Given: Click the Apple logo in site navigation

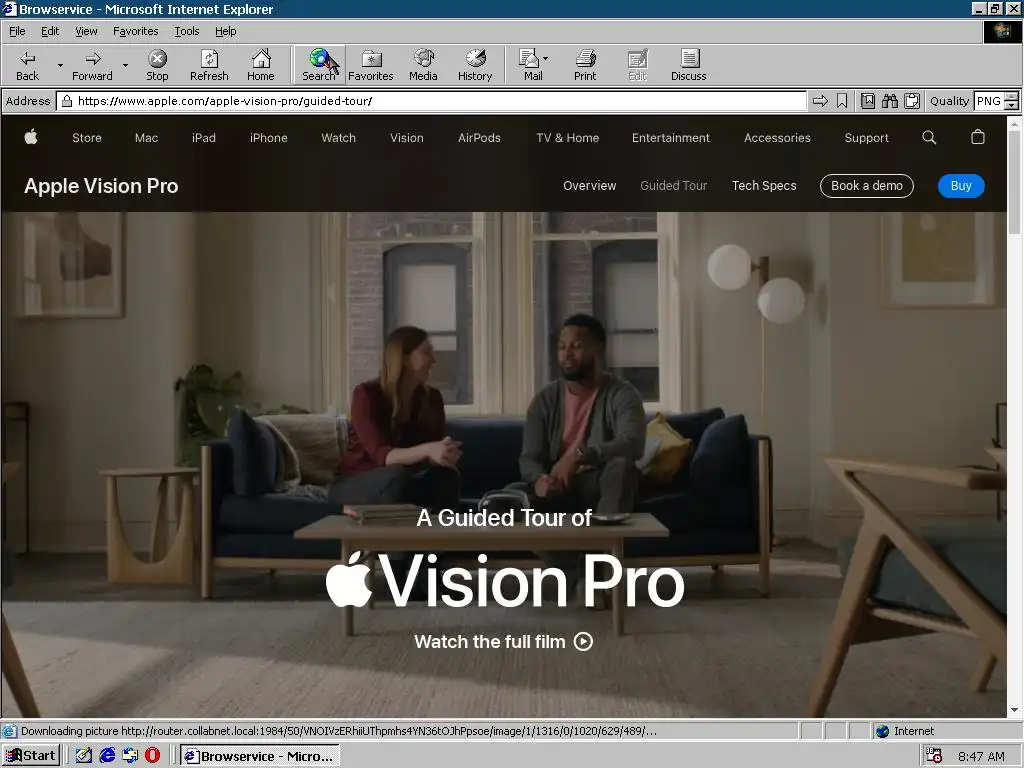Looking at the screenshot, I should [31, 137].
